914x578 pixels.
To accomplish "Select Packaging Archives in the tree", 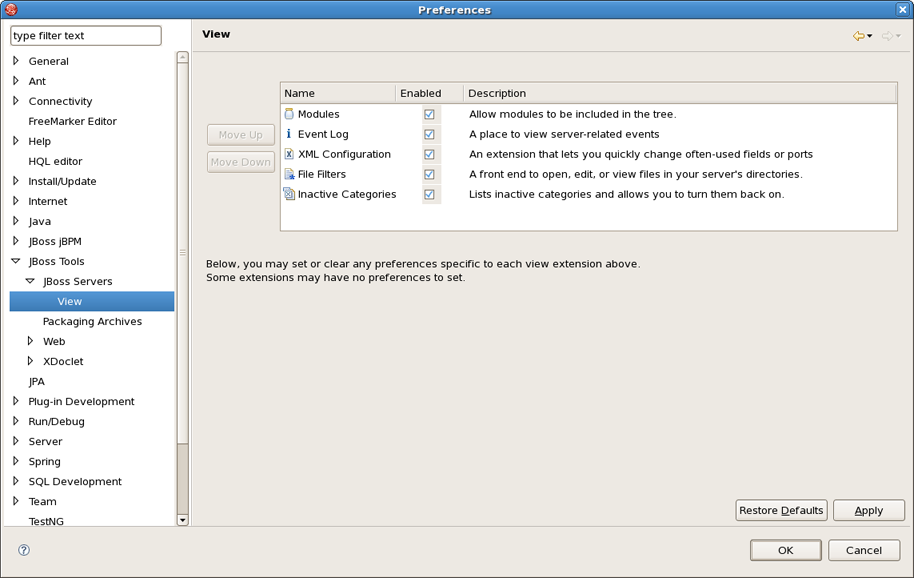I will click(x=92, y=322).
